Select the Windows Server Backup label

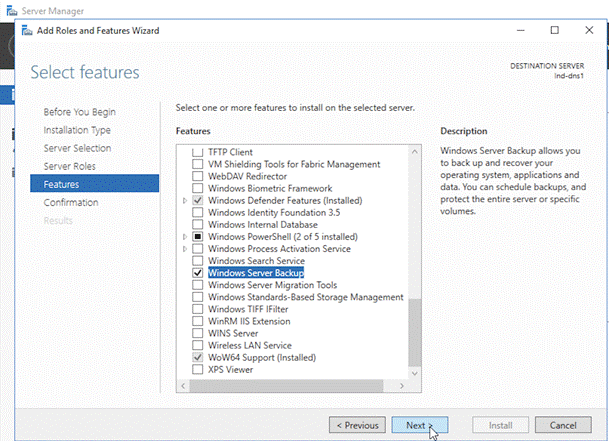click(x=256, y=273)
